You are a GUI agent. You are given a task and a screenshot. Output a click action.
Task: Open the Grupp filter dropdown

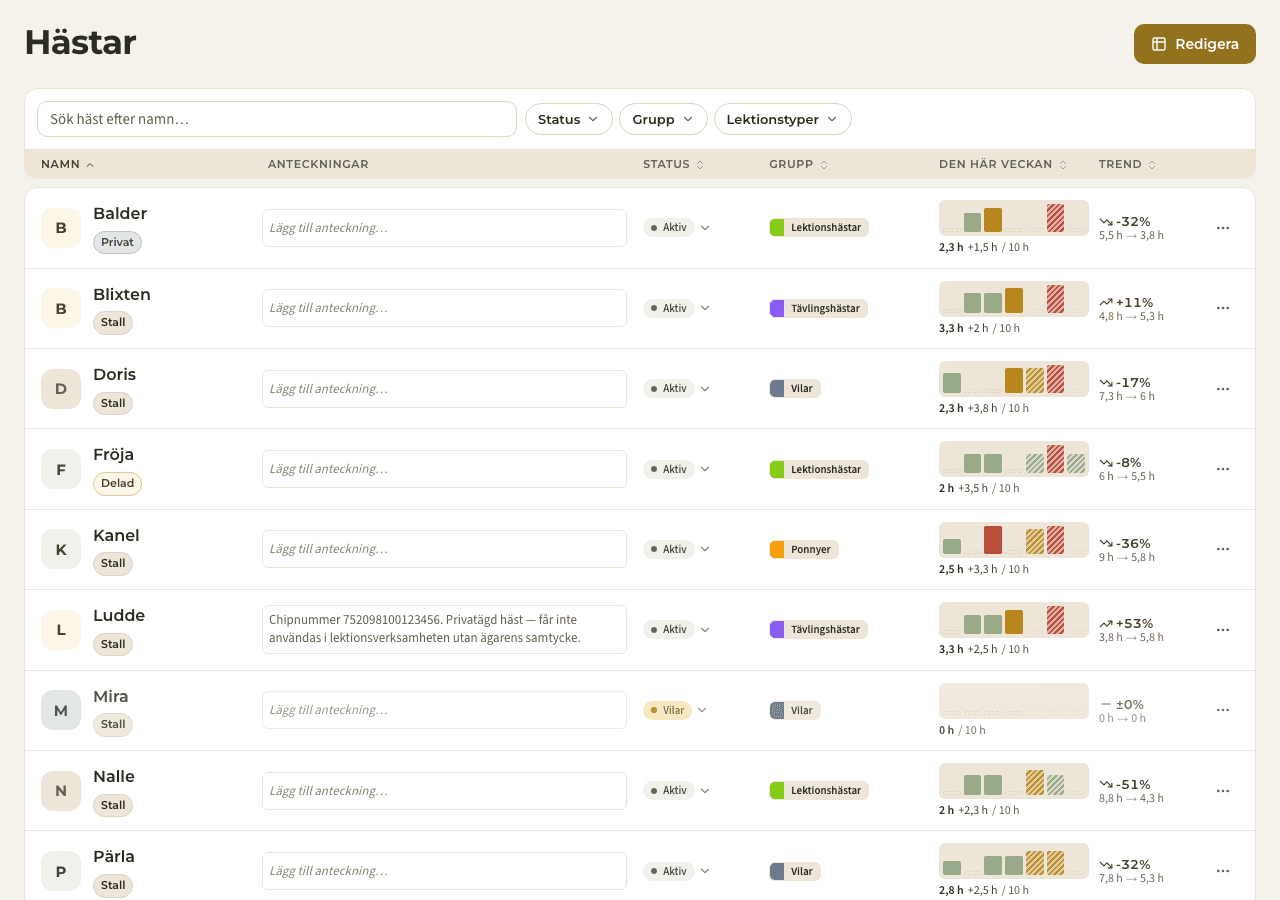point(663,119)
